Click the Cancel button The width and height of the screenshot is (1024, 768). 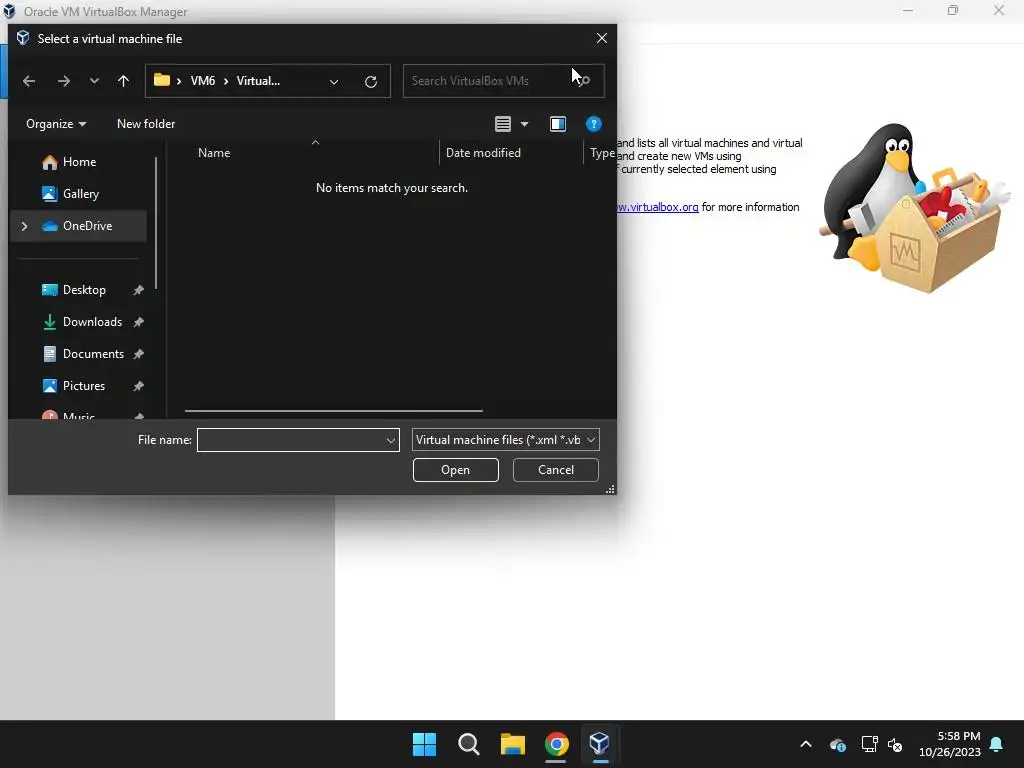(556, 470)
